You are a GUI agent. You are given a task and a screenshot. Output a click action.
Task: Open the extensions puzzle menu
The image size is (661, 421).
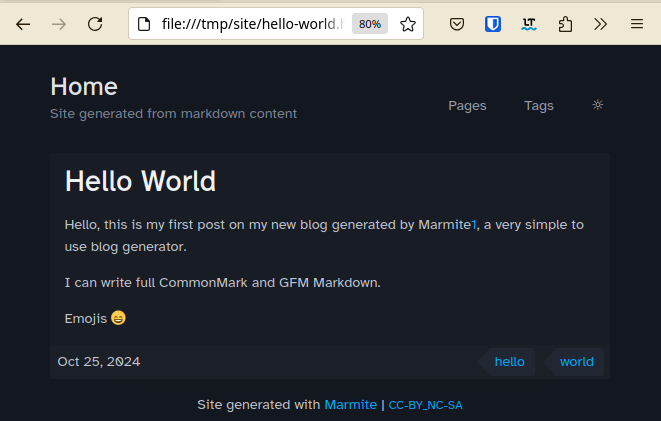565,24
